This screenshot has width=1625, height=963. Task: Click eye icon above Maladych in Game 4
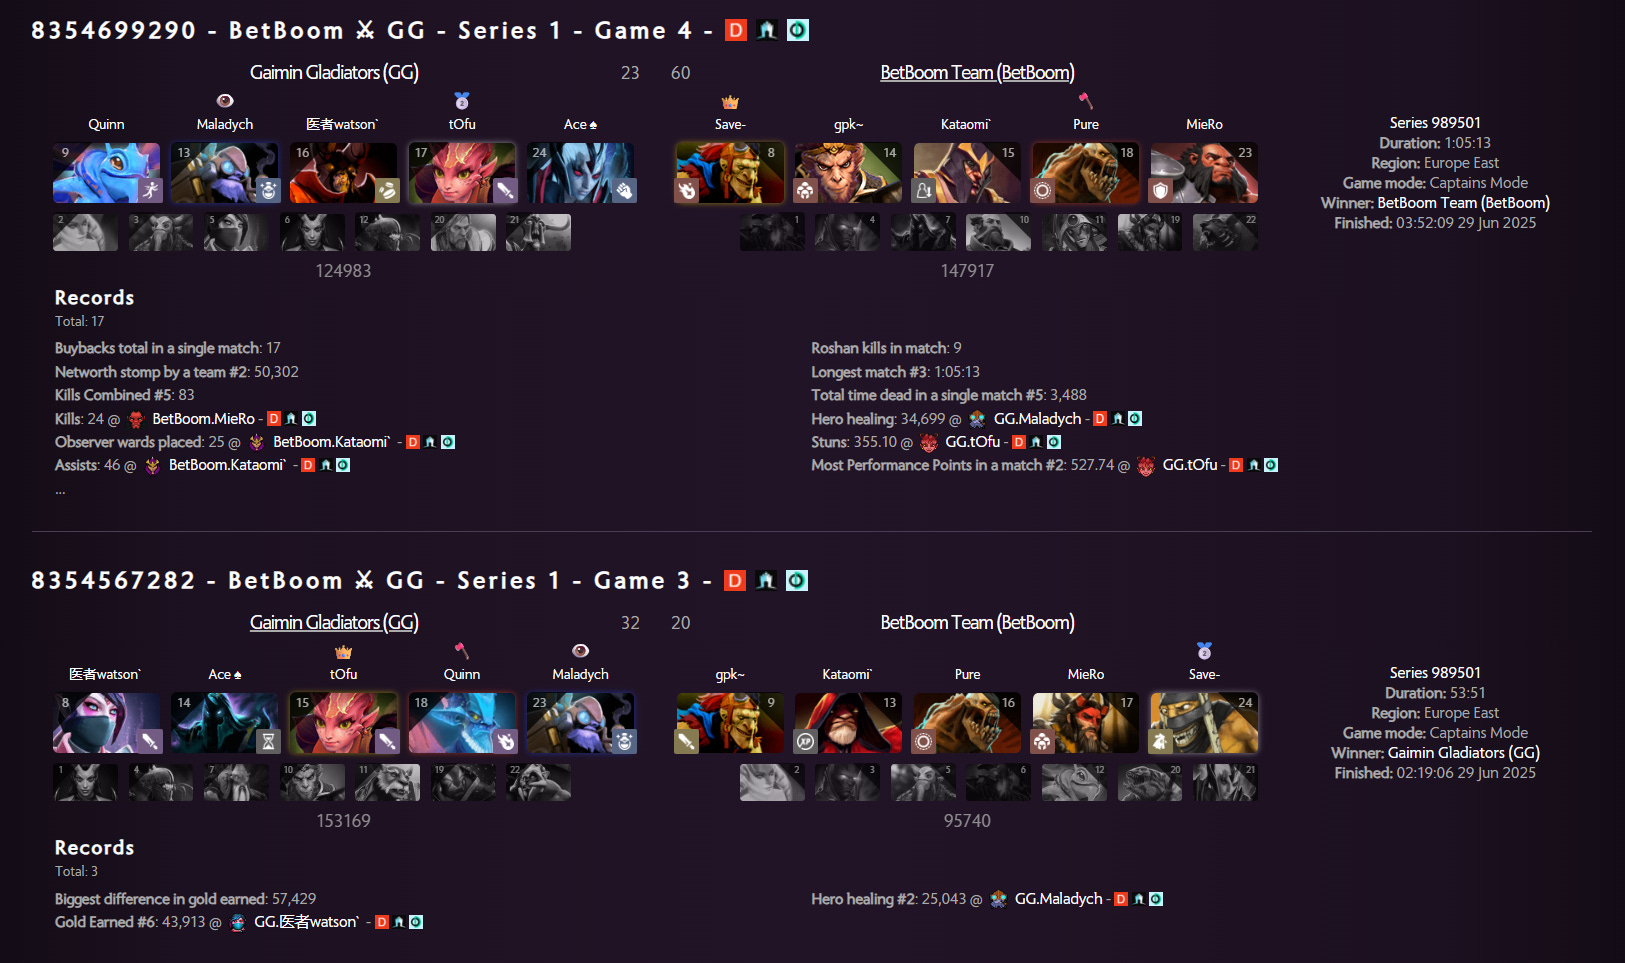click(225, 100)
